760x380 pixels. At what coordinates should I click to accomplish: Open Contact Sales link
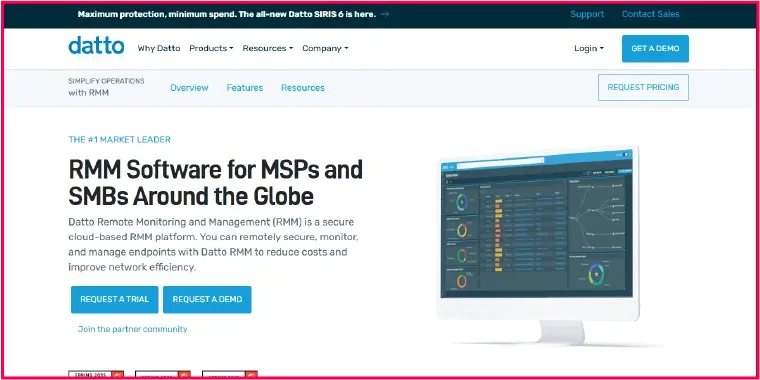(650, 14)
